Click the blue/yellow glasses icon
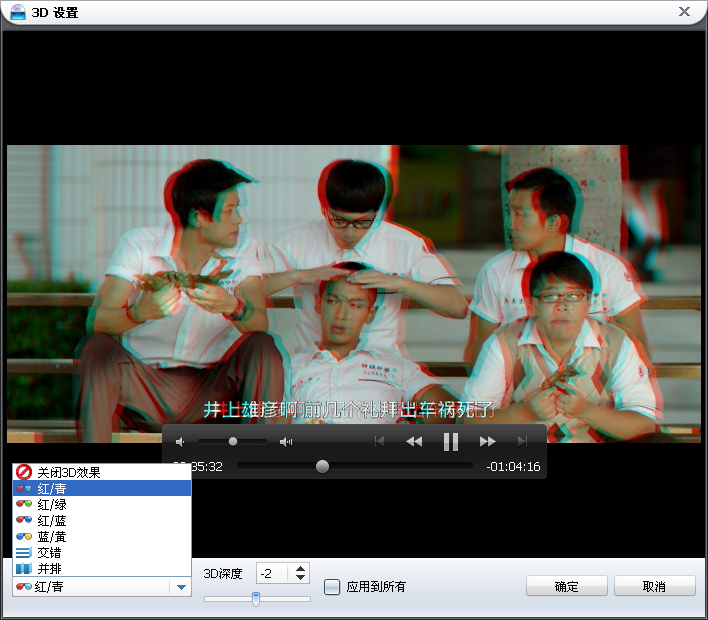Screen dimensions: 708x620 (23, 536)
